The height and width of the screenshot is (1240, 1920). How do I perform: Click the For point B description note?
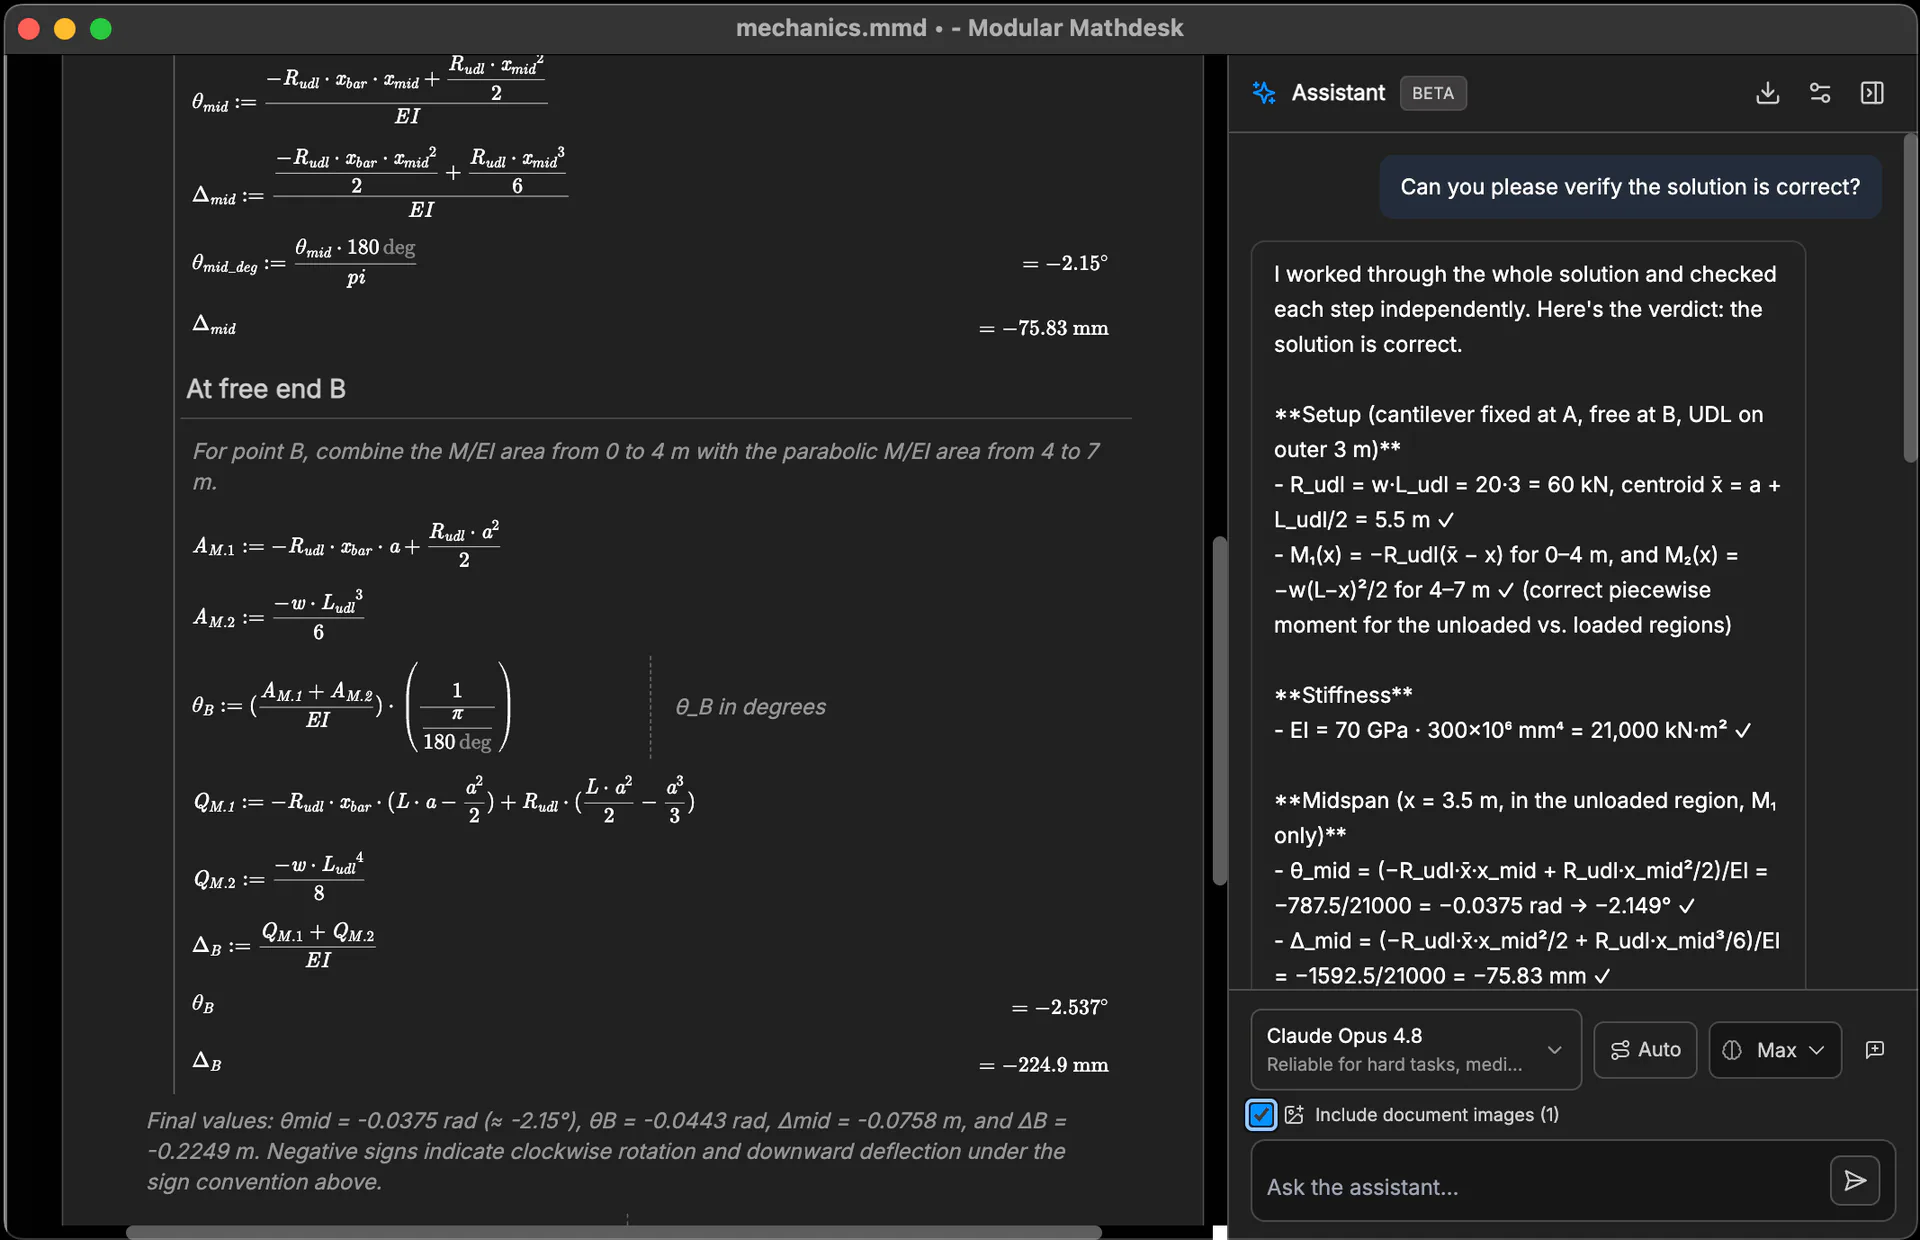click(x=646, y=466)
